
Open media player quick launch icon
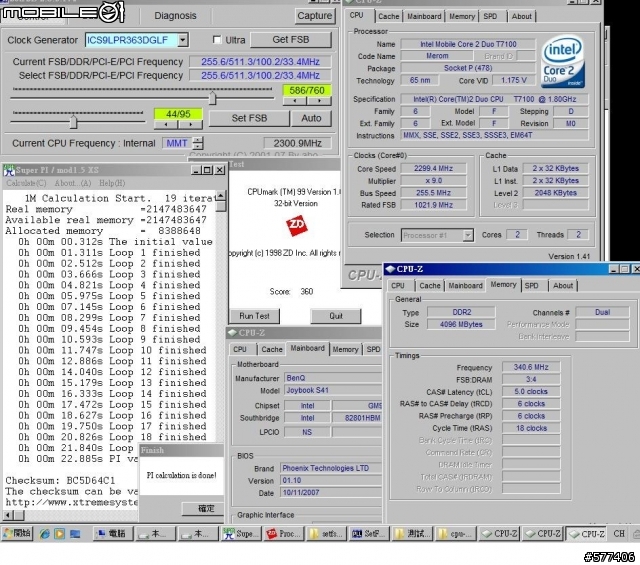pos(60,534)
